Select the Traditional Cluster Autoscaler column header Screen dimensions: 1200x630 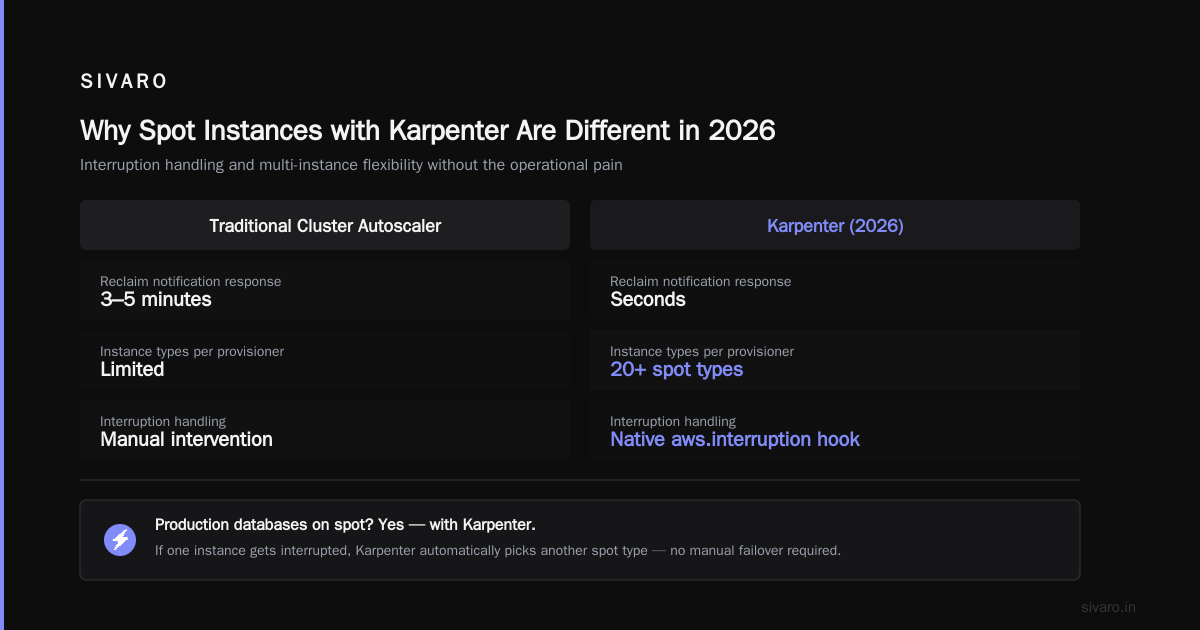pyautogui.click(x=325, y=225)
